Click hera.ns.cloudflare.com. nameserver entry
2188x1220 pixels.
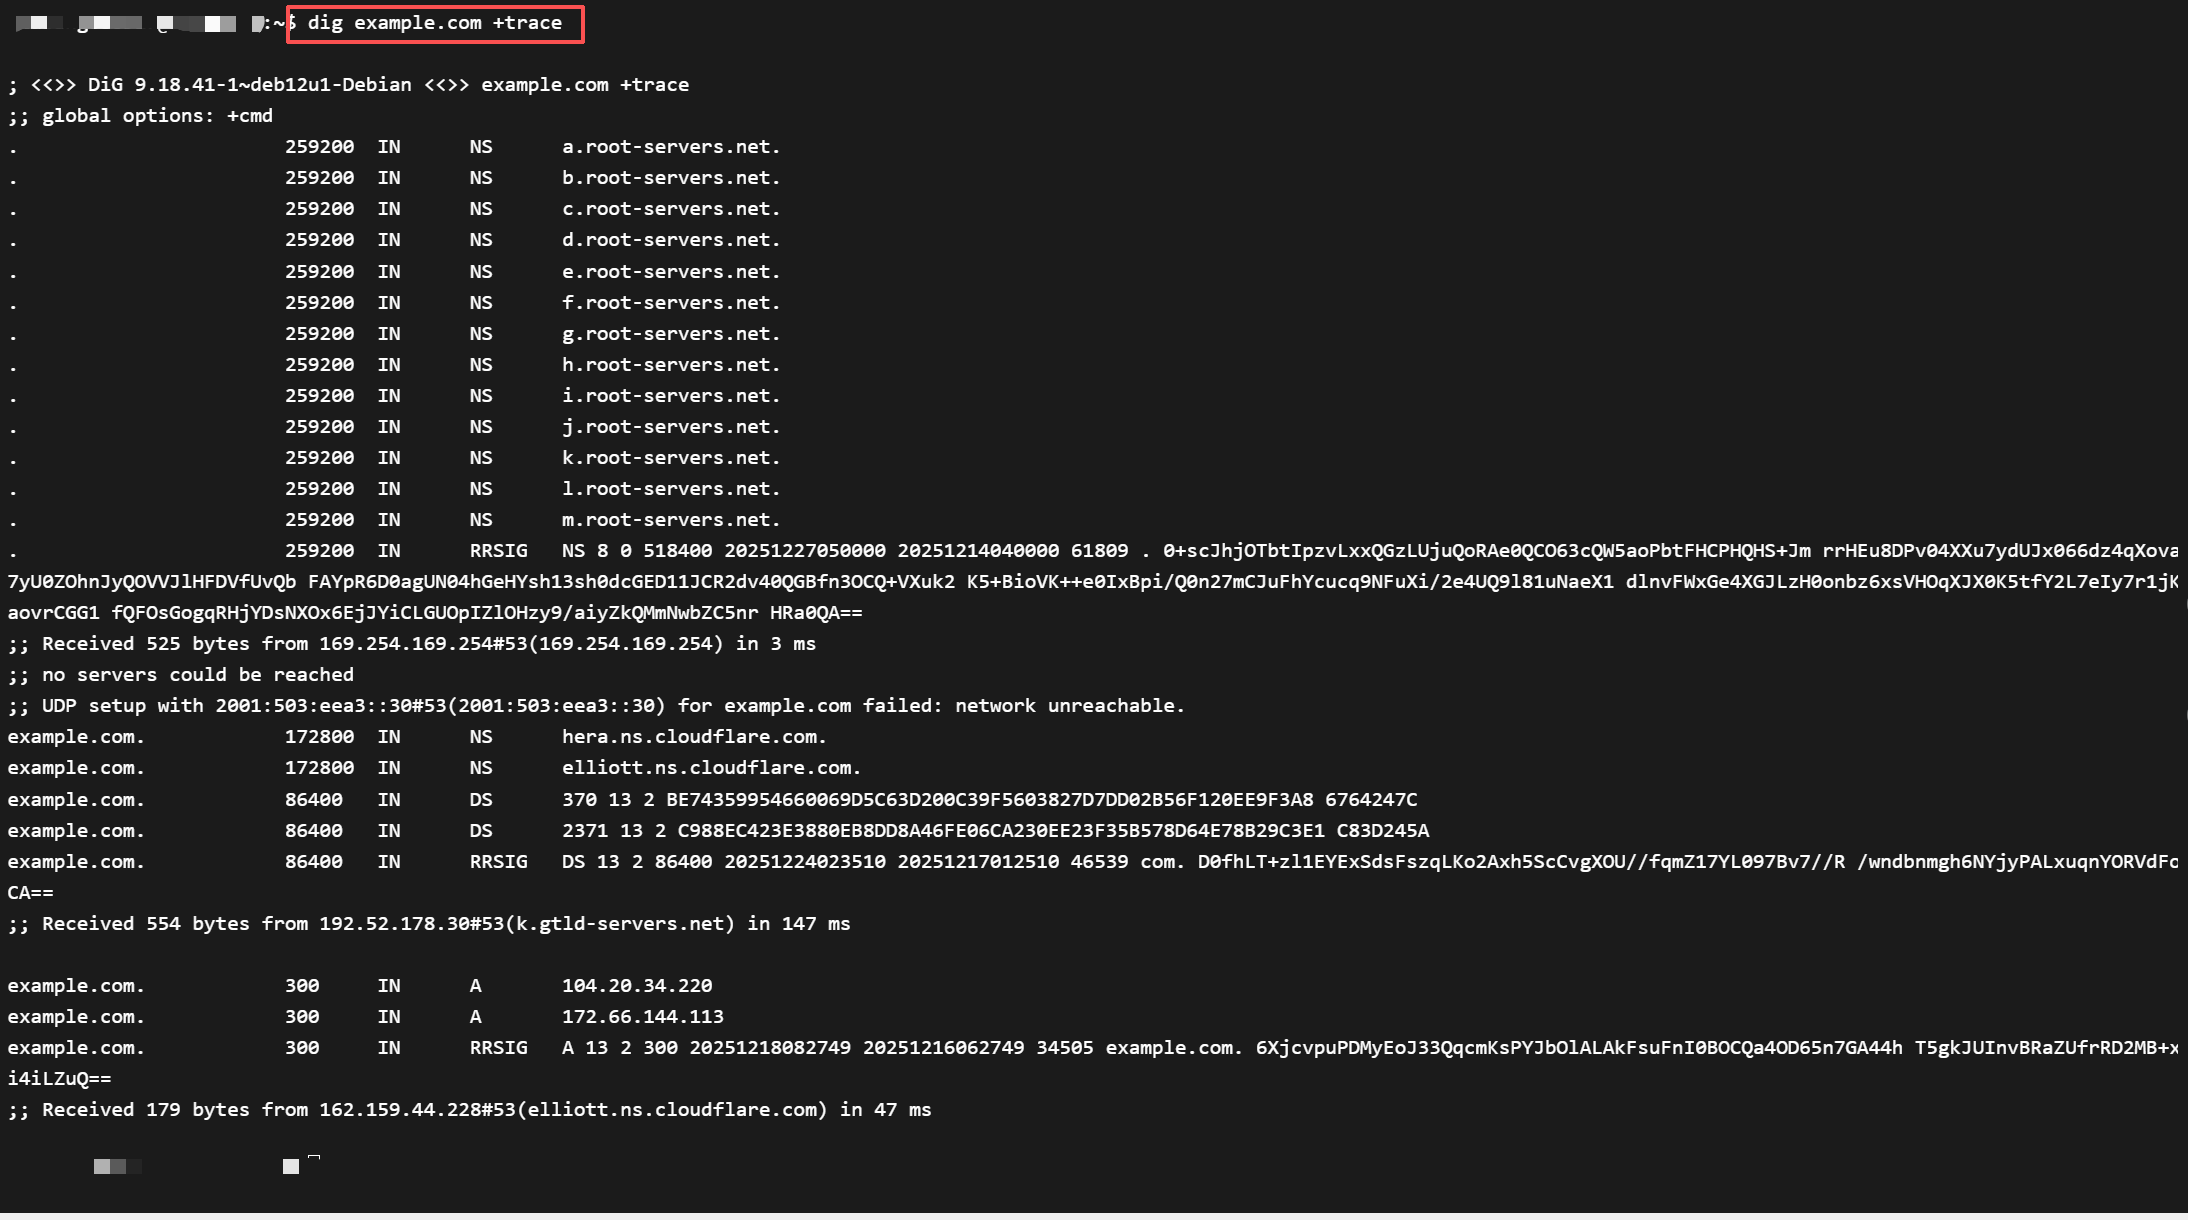[694, 737]
